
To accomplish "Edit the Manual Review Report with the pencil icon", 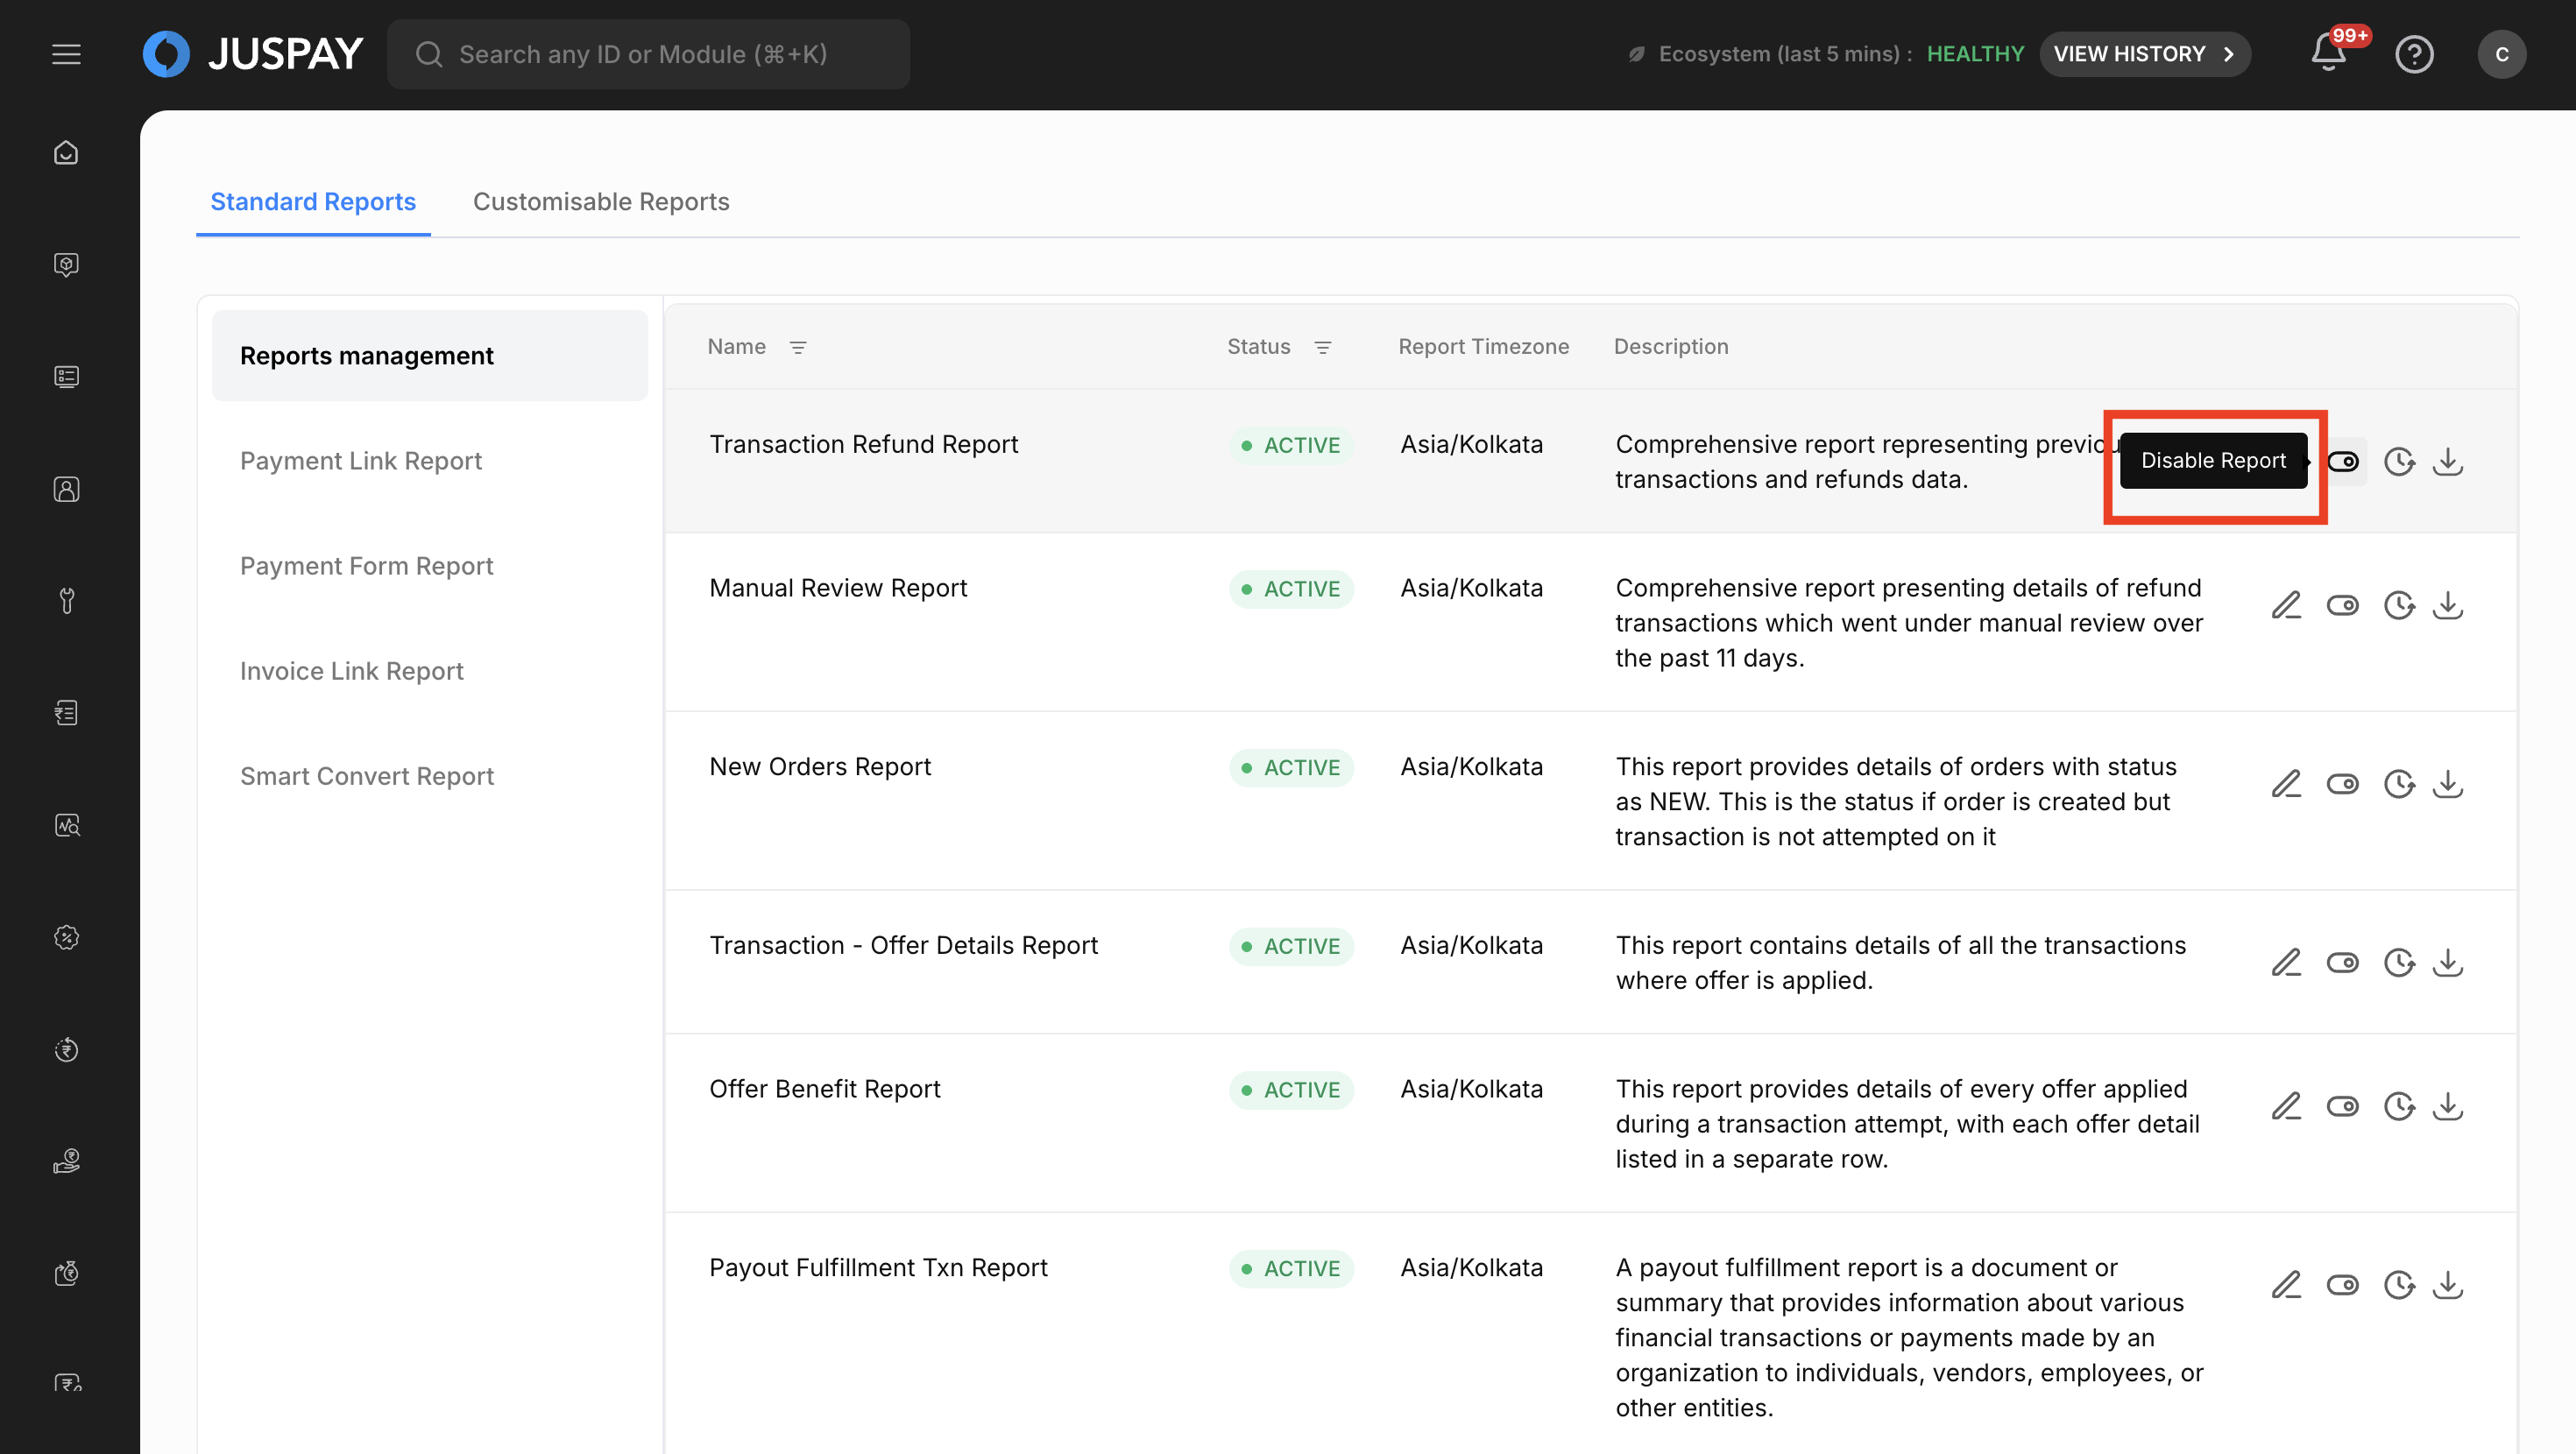I will click(2286, 605).
